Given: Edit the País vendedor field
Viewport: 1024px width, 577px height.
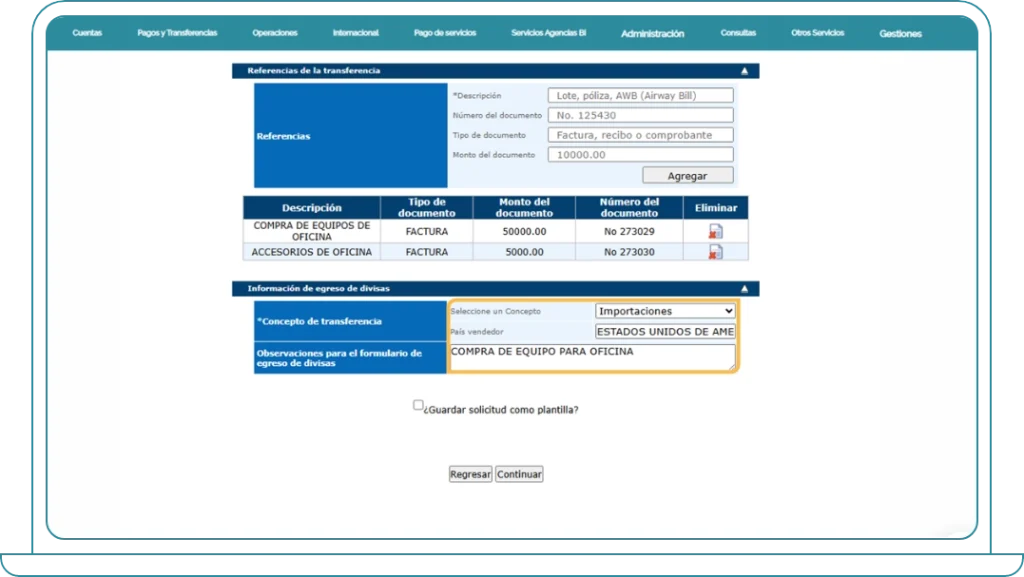Looking at the screenshot, I should 665,331.
